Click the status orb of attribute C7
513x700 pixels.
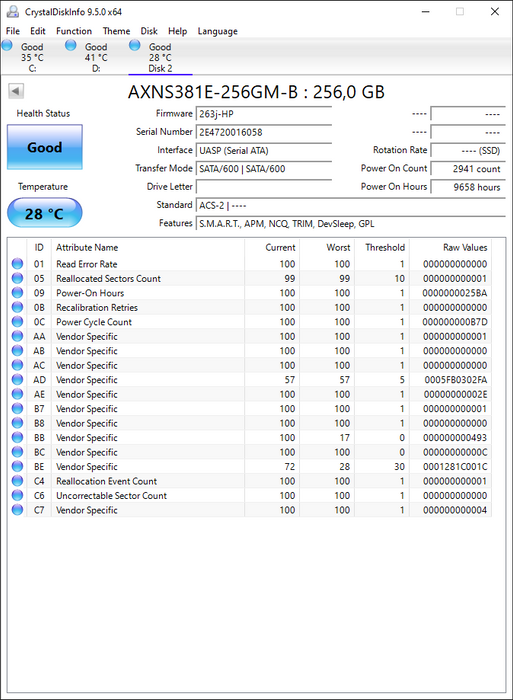coord(17,510)
